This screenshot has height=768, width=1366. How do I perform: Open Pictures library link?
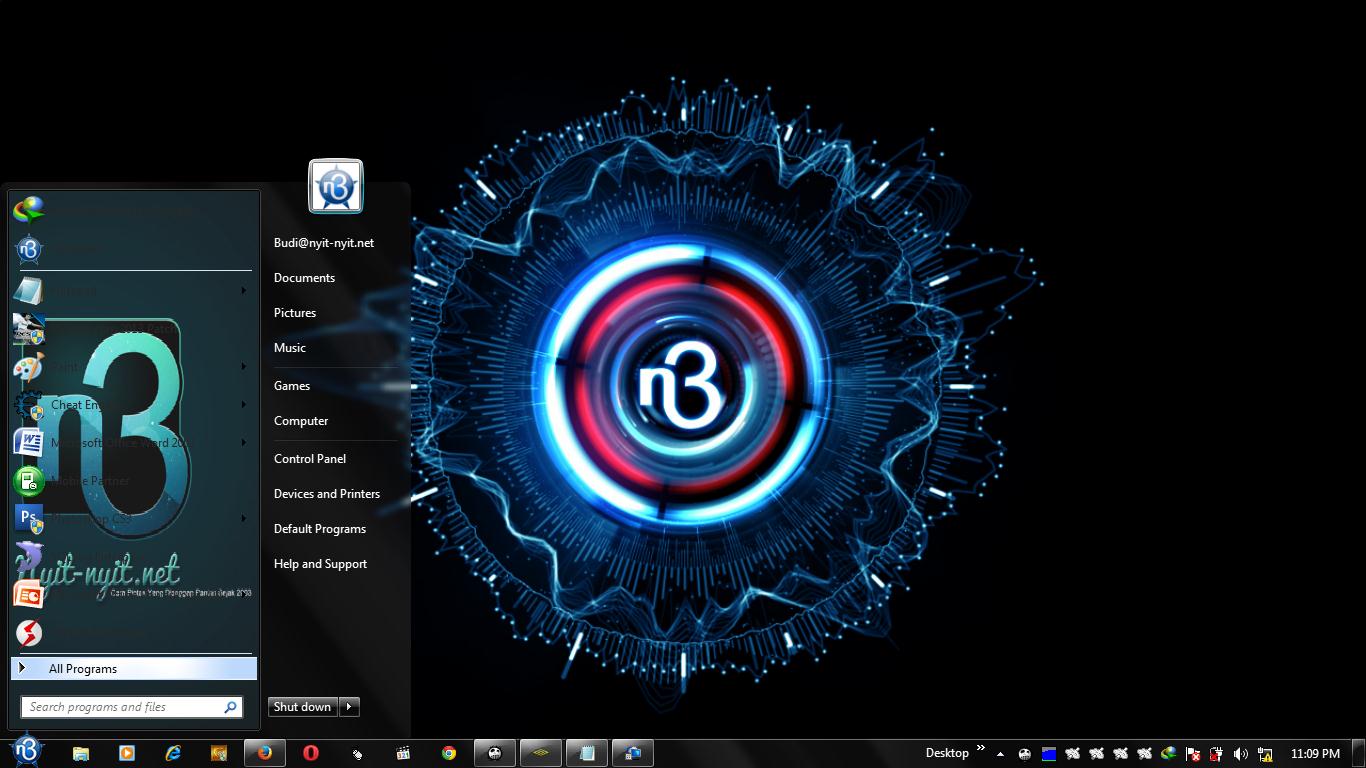coord(295,313)
